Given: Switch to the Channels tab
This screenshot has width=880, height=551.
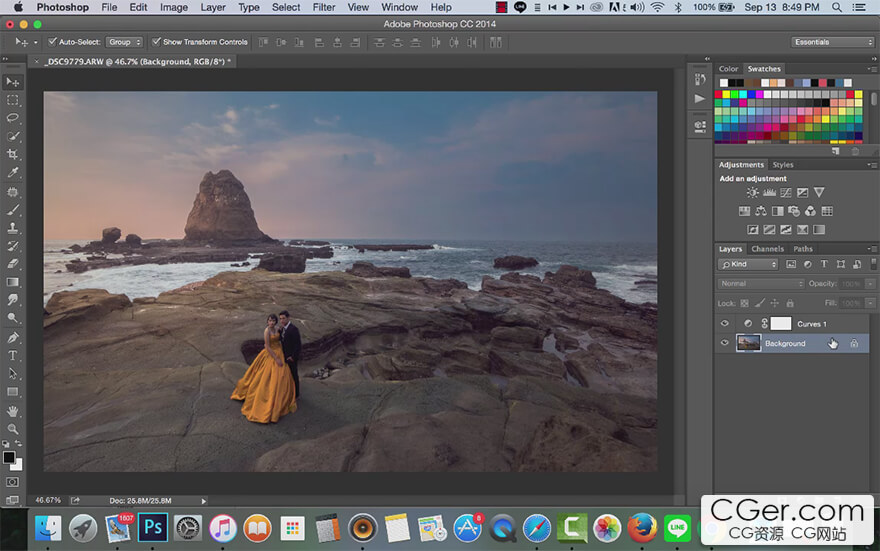Looking at the screenshot, I should (x=767, y=249).
